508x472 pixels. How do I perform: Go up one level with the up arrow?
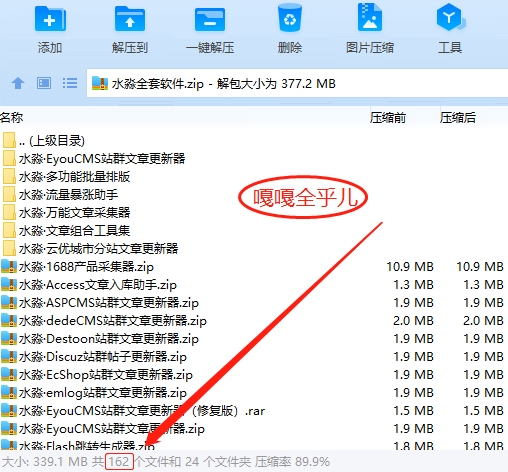18,83
